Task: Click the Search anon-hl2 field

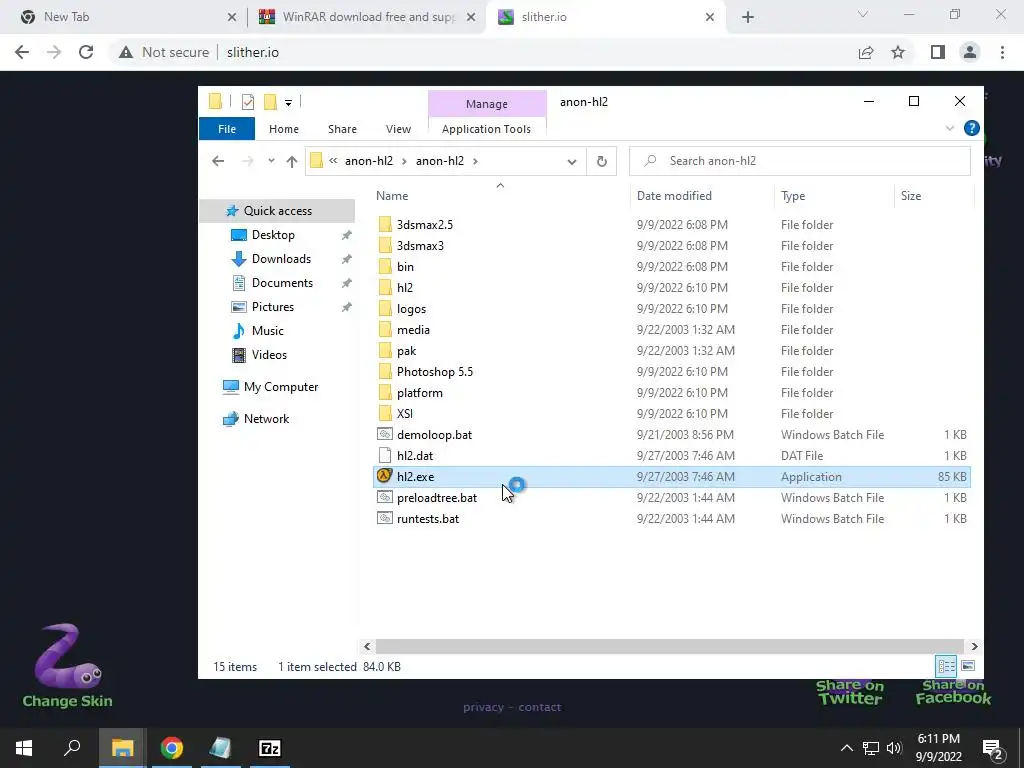Action: coord(799,161)
